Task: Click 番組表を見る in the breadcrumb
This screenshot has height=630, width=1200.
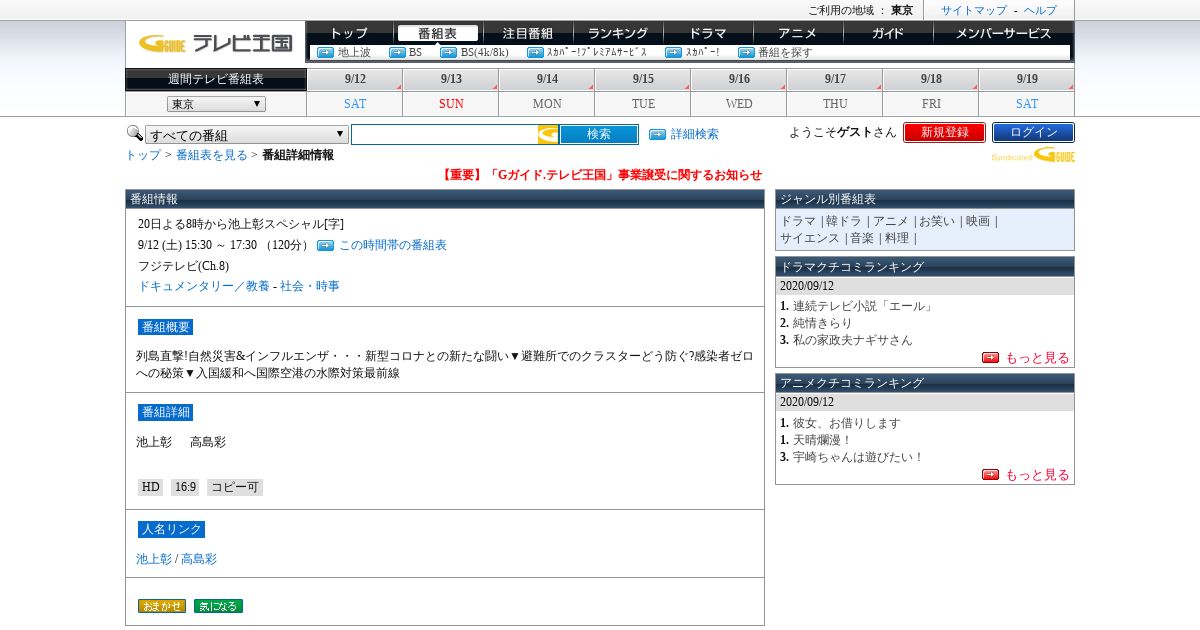Action: [x=212, y=155]
